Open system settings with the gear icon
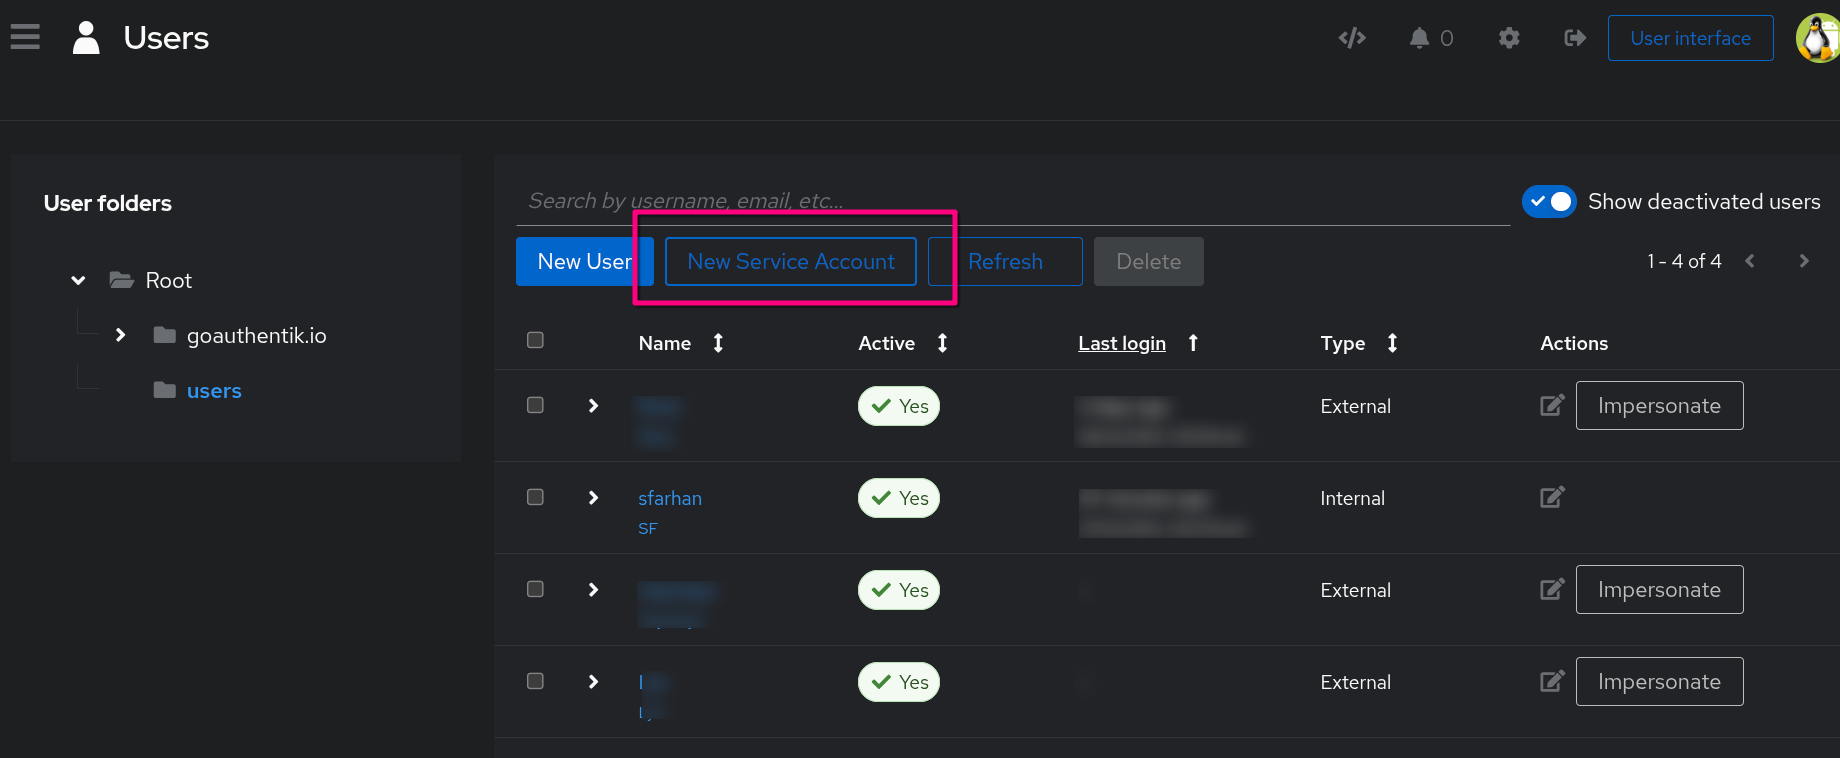This screenshot has width=1840, height=758. (x=1508, y=37)
